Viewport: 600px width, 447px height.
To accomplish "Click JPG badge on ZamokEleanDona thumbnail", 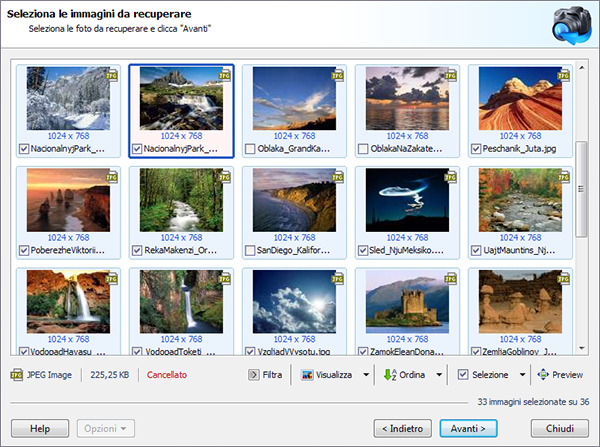I will pos(451,279).
